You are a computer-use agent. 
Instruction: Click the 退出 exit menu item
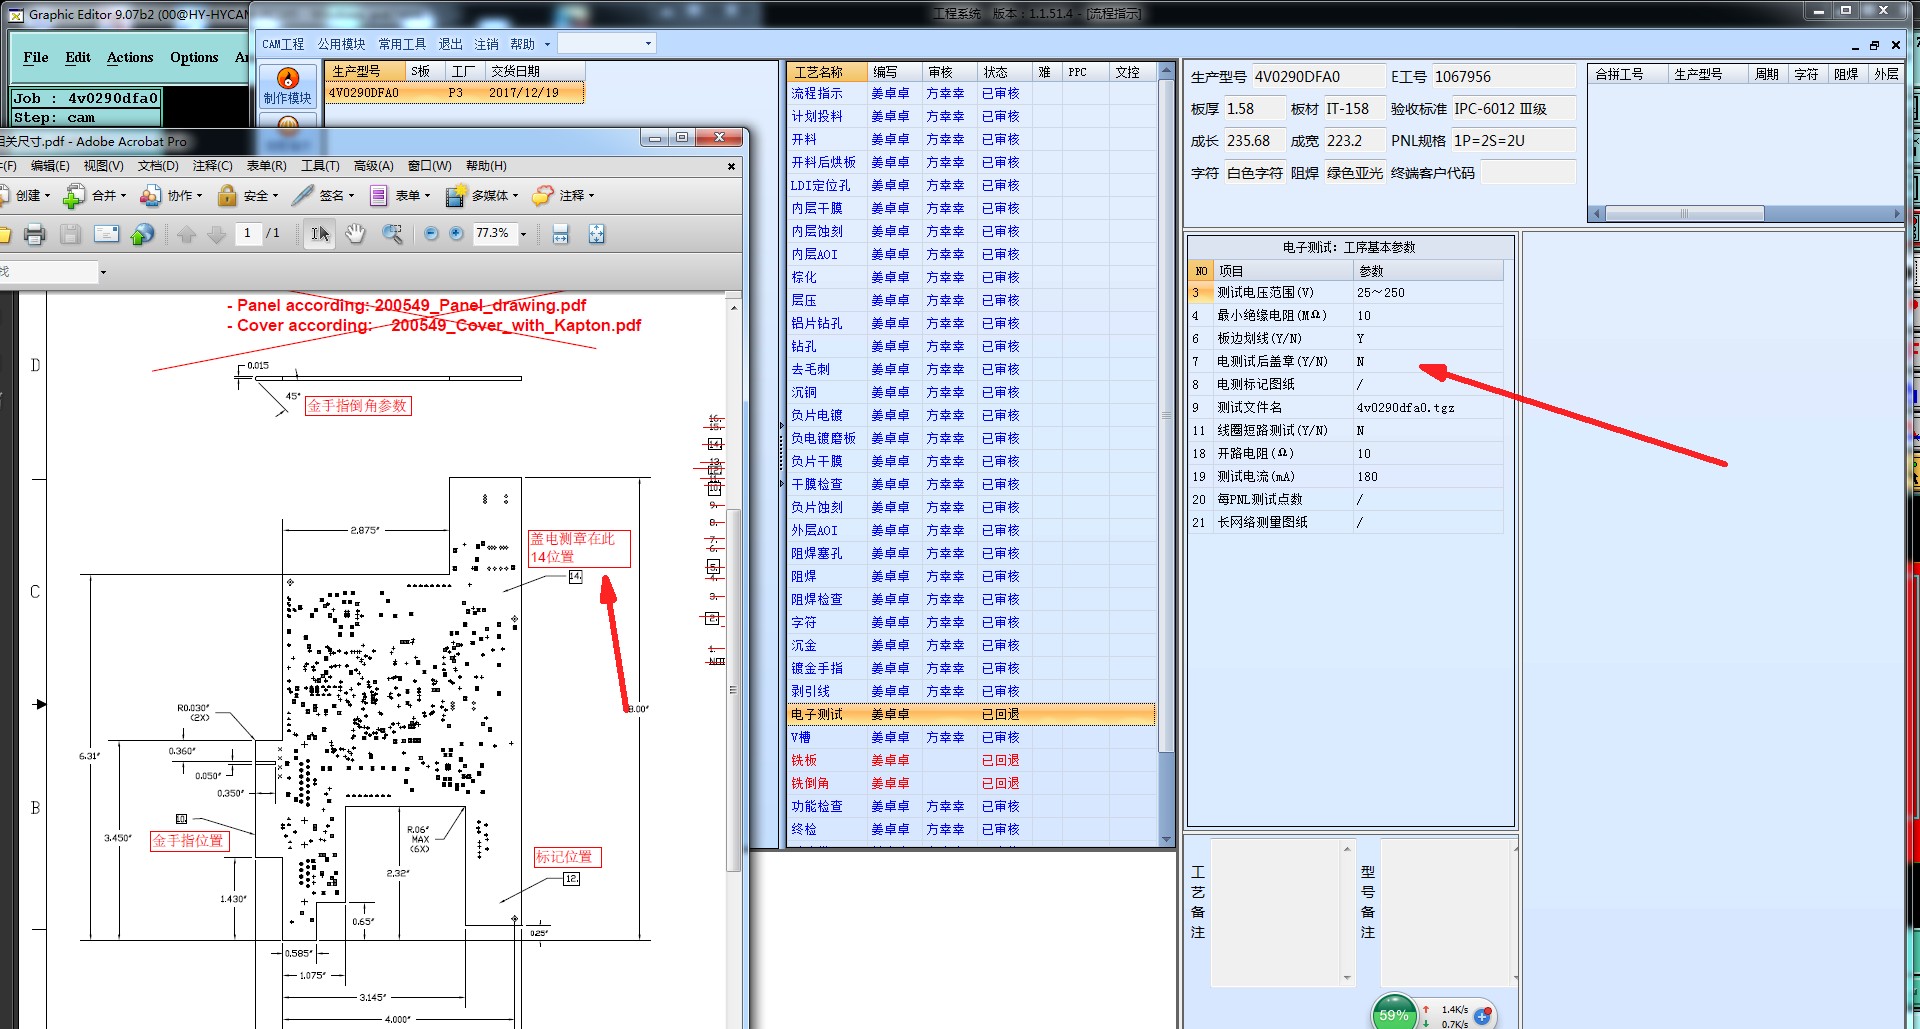(450, 44)
